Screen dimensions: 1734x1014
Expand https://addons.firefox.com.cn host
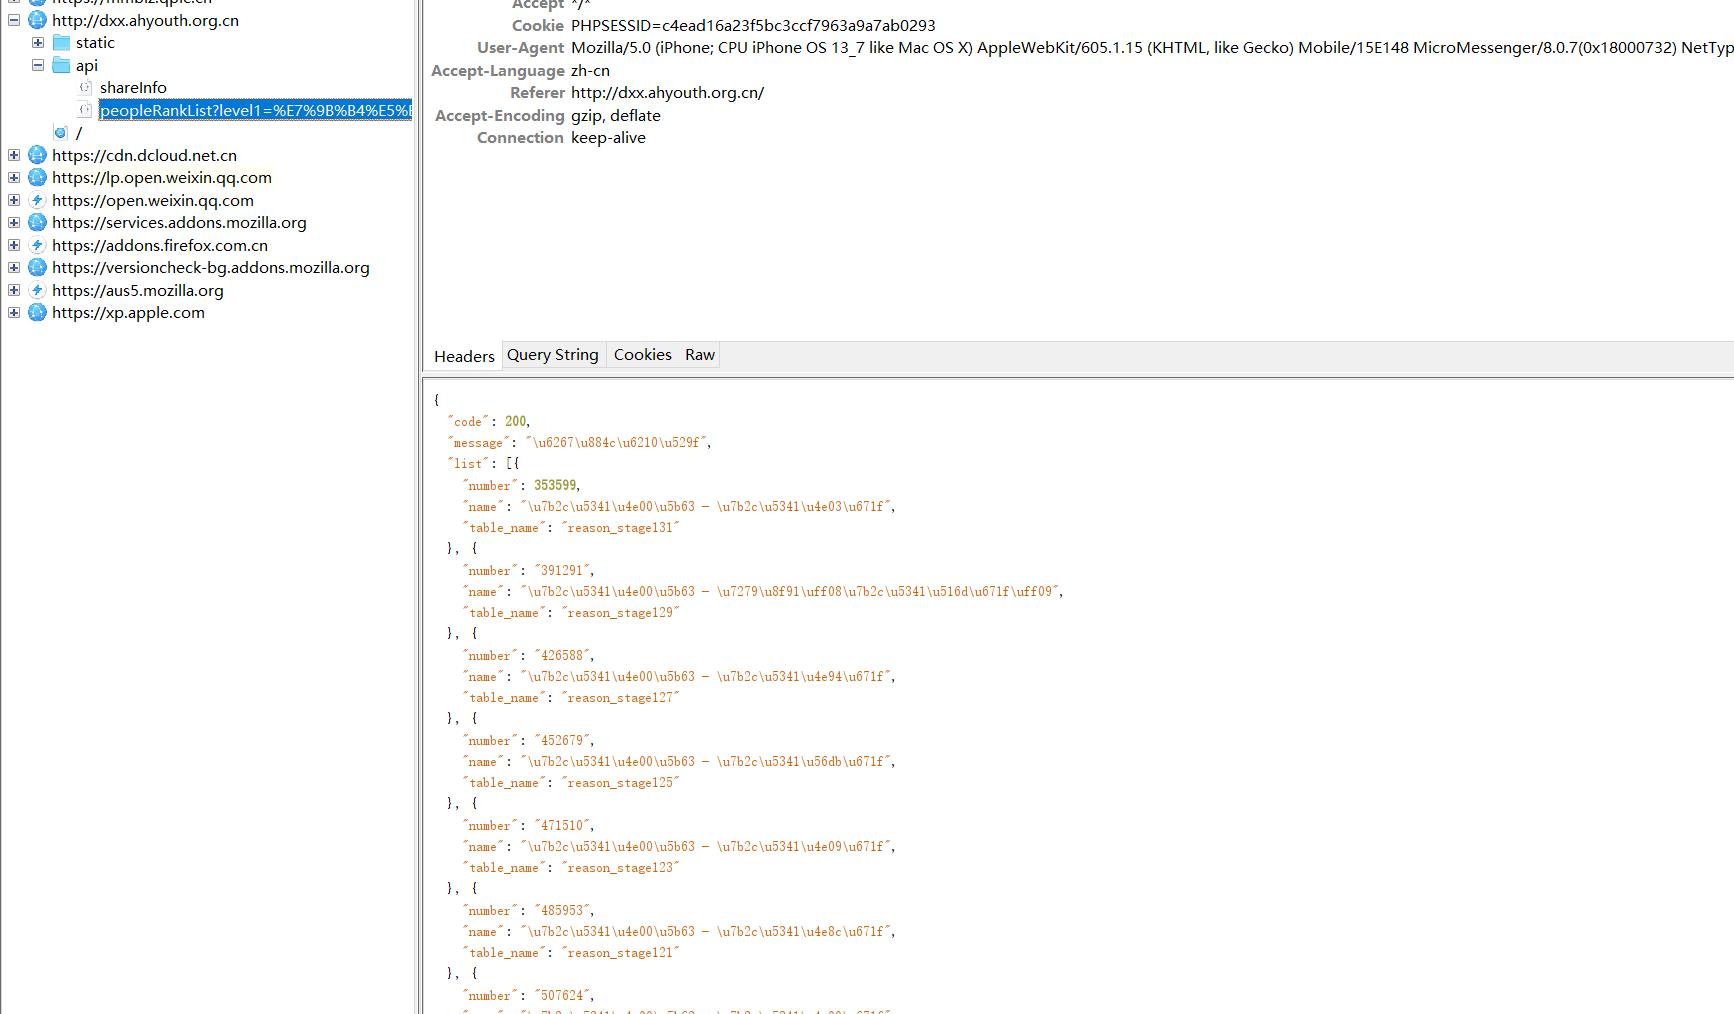click(14, 245)
